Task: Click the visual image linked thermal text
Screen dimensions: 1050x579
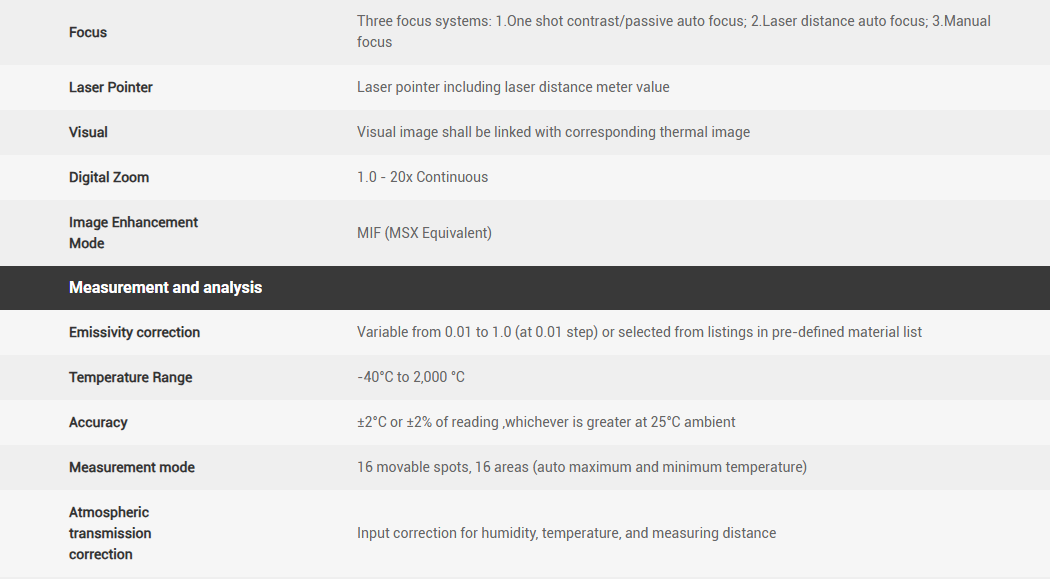Action: click(x=553, y=132)
